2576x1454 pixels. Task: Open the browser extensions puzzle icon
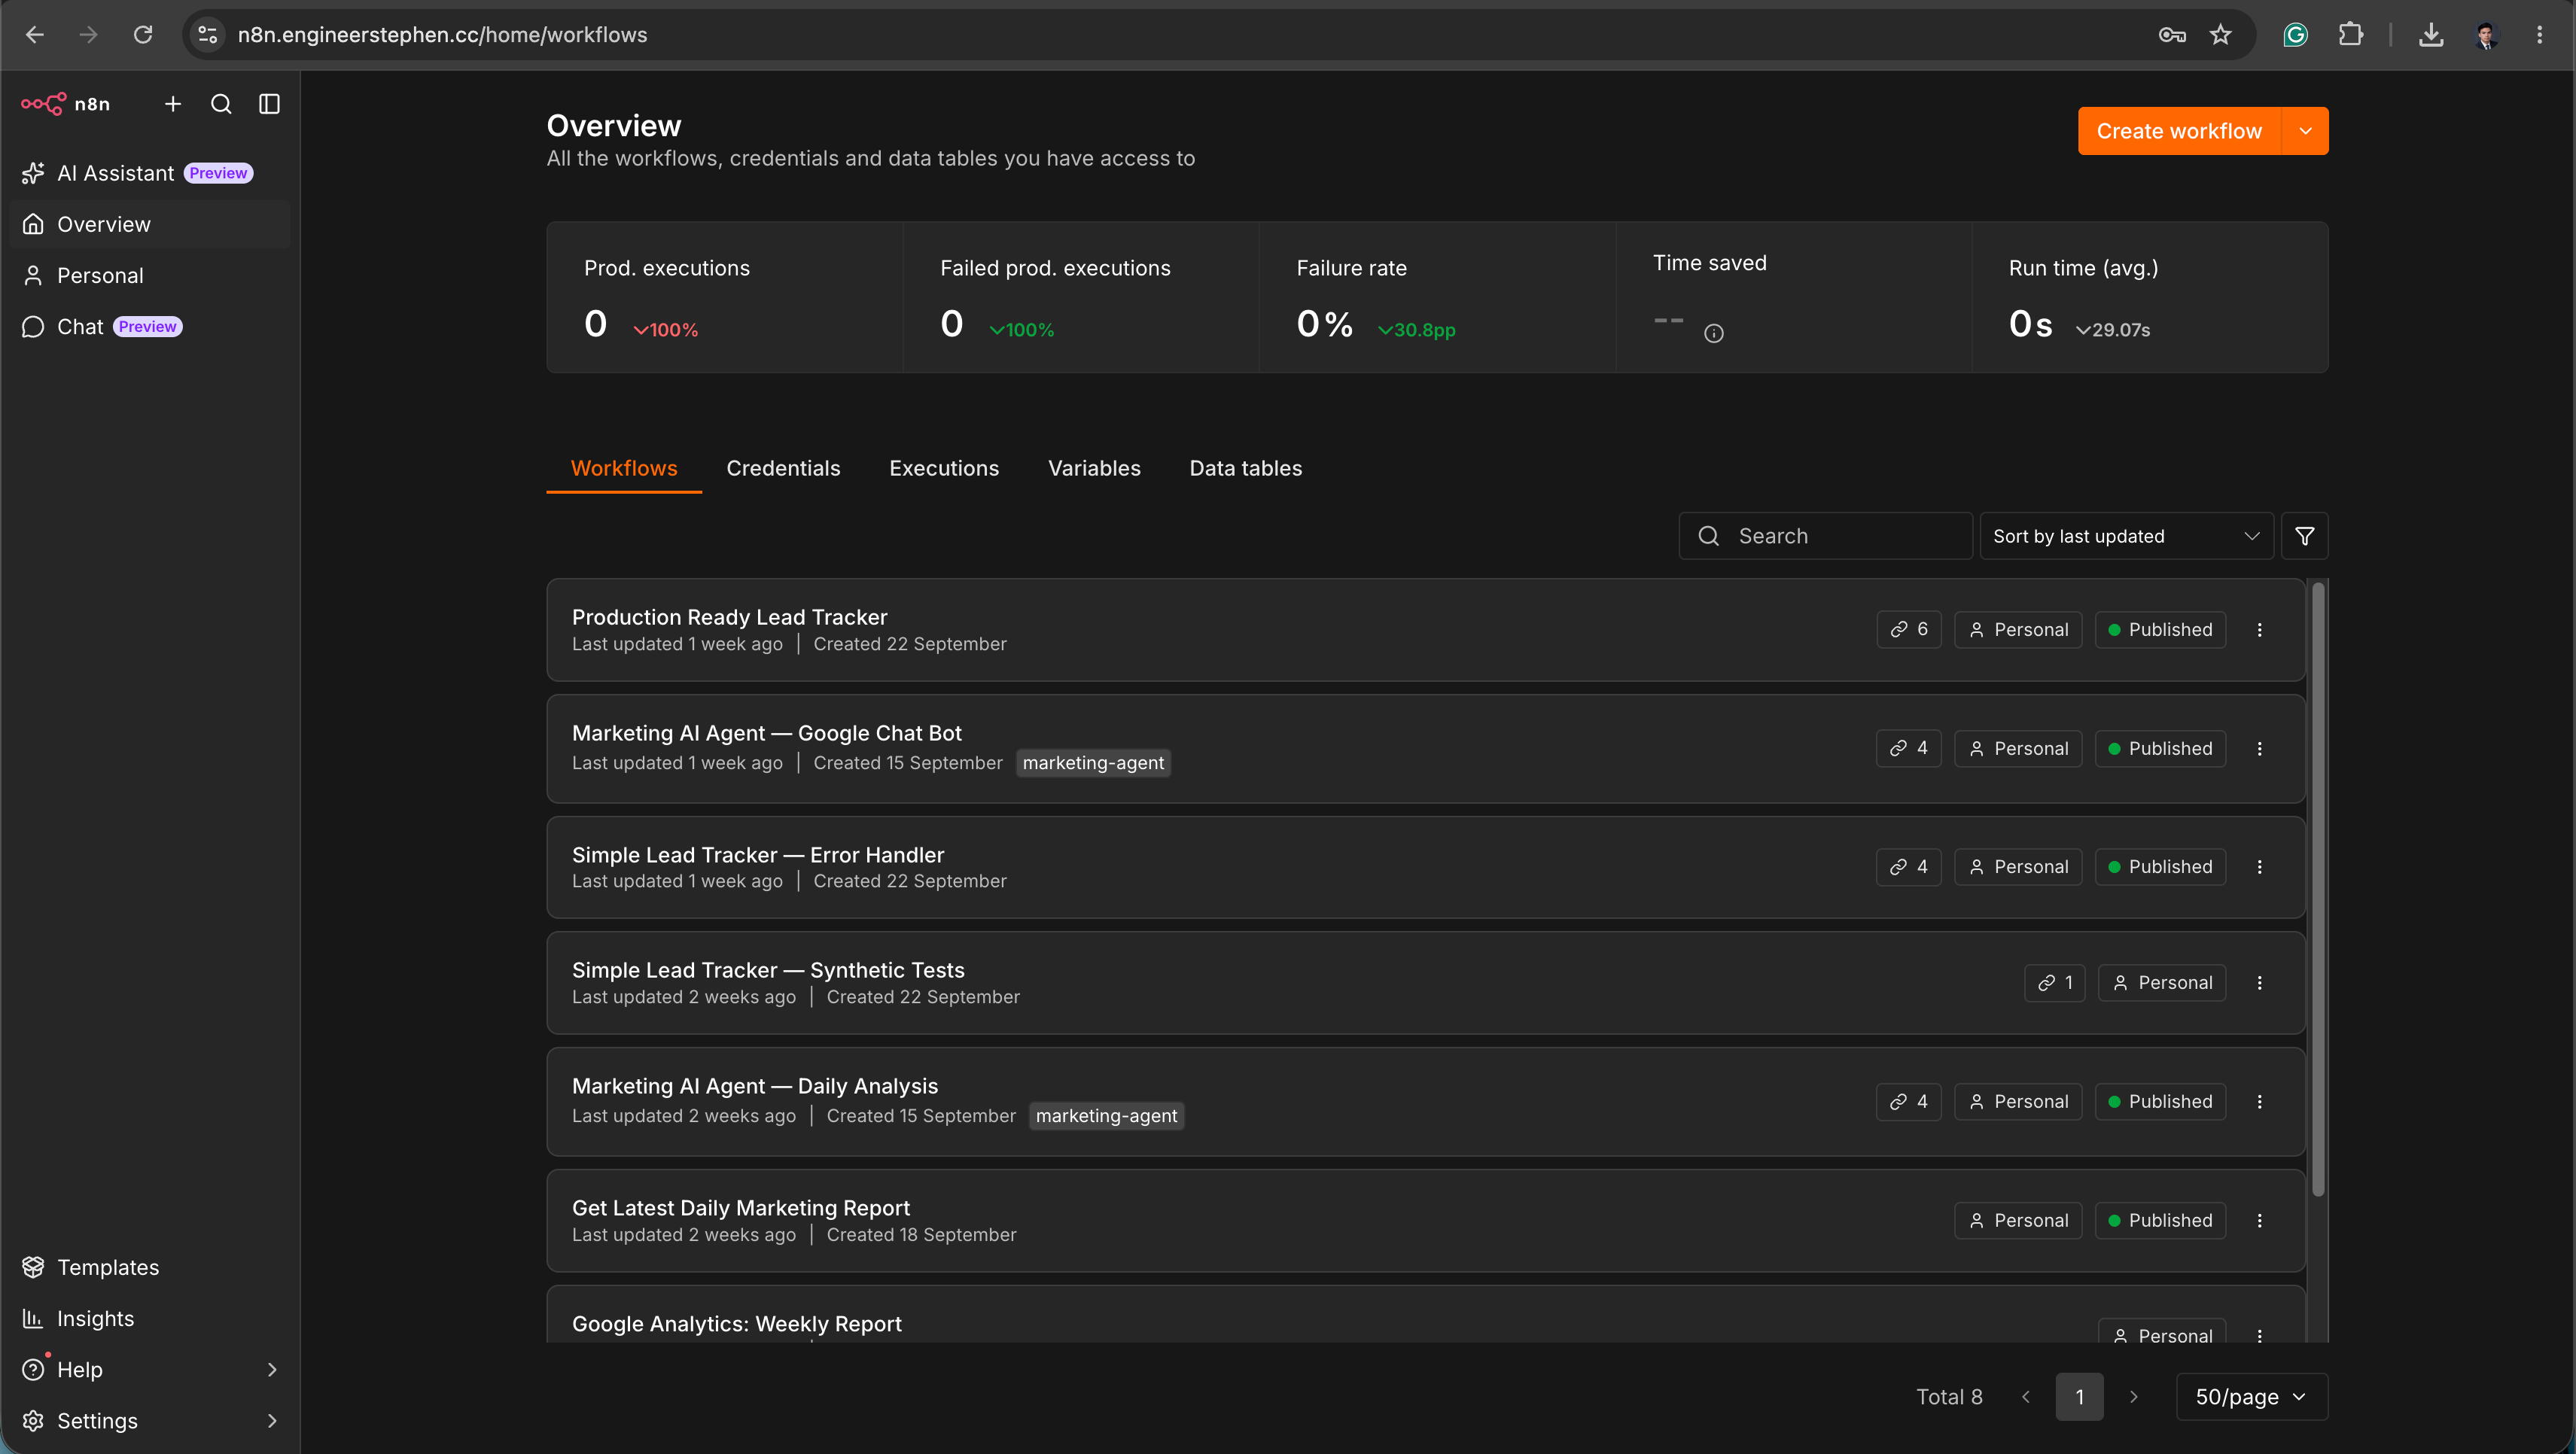pos(2351,35)
